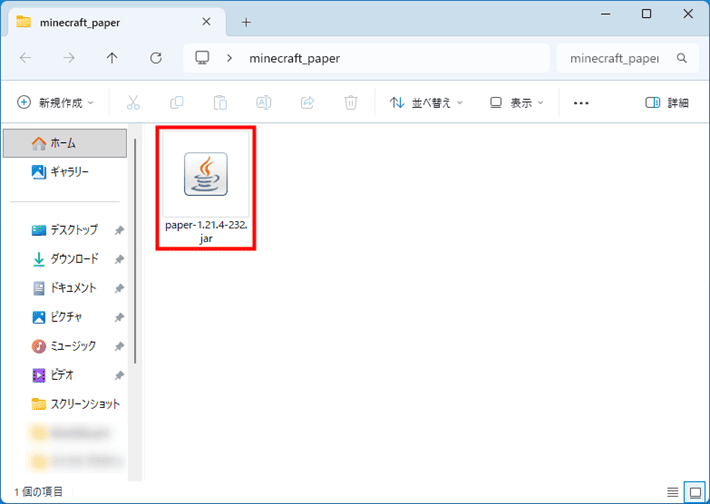Image resolution: width=710 pixels, height=504 pixels.
Task: Open the 並べ替え sort dropdown
Action: tap(426, 103)
